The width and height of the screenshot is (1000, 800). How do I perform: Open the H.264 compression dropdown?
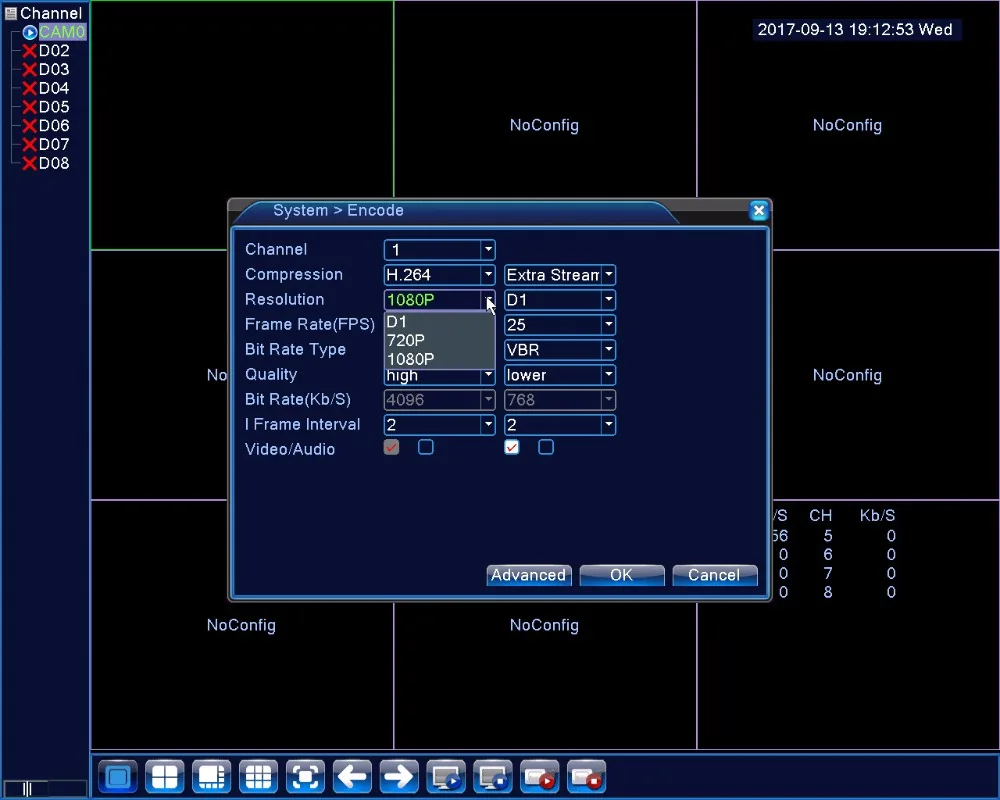[439, 275]
